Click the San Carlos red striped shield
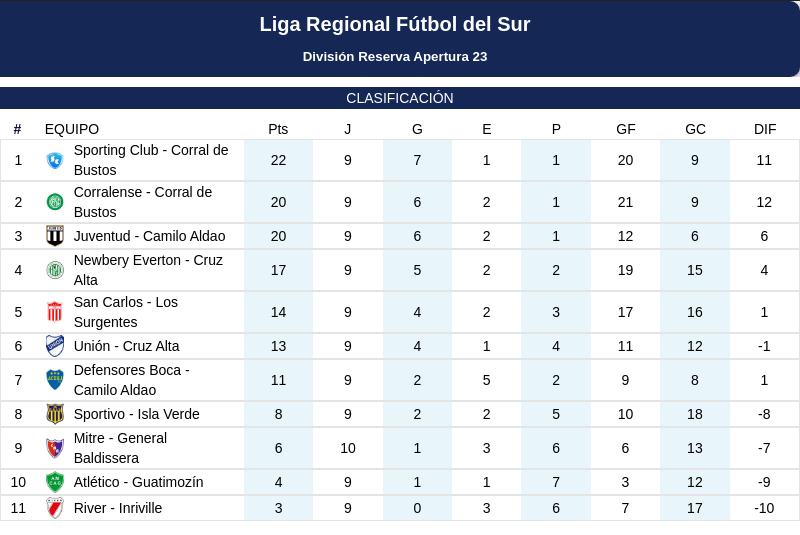 click(55, 312)
